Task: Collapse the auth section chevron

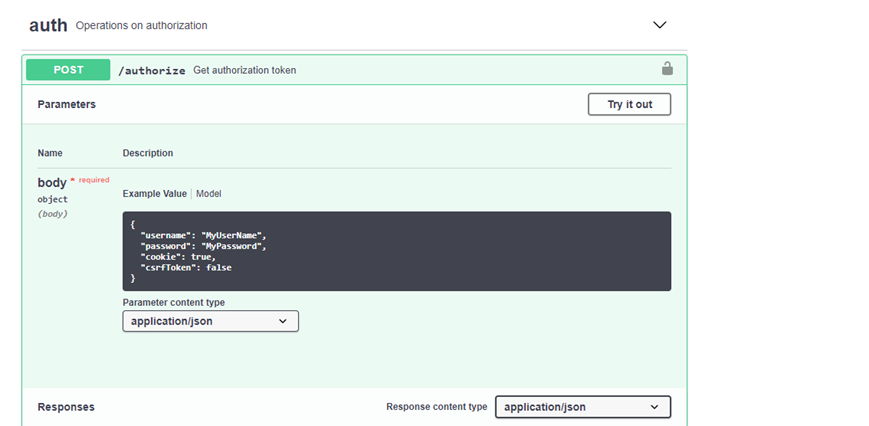Action: [x=659, y=25]
